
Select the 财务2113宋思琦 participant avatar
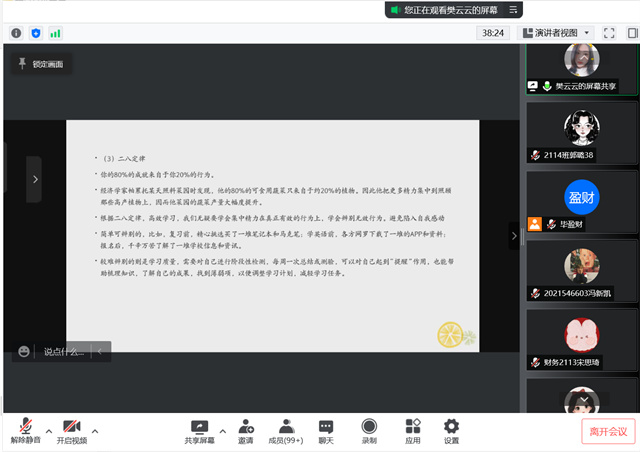[x=582, y=335]
